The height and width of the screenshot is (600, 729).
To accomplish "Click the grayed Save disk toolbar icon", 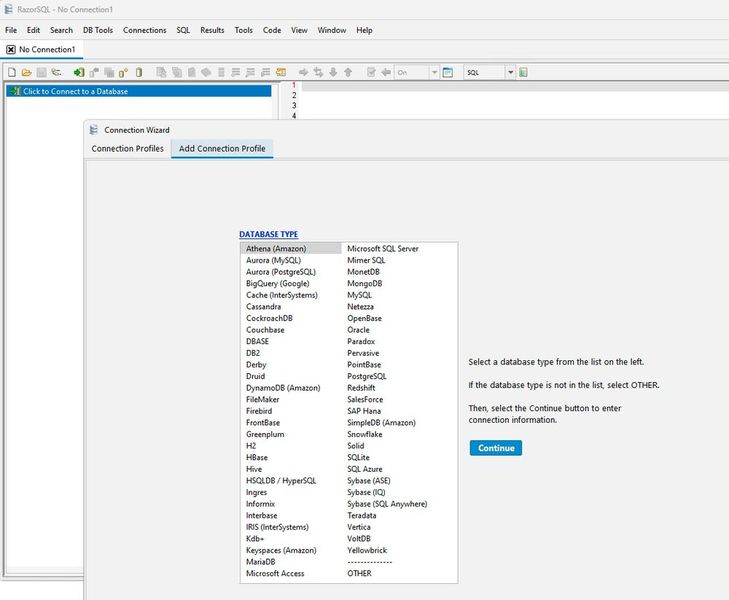I will [x=41, y=73].
